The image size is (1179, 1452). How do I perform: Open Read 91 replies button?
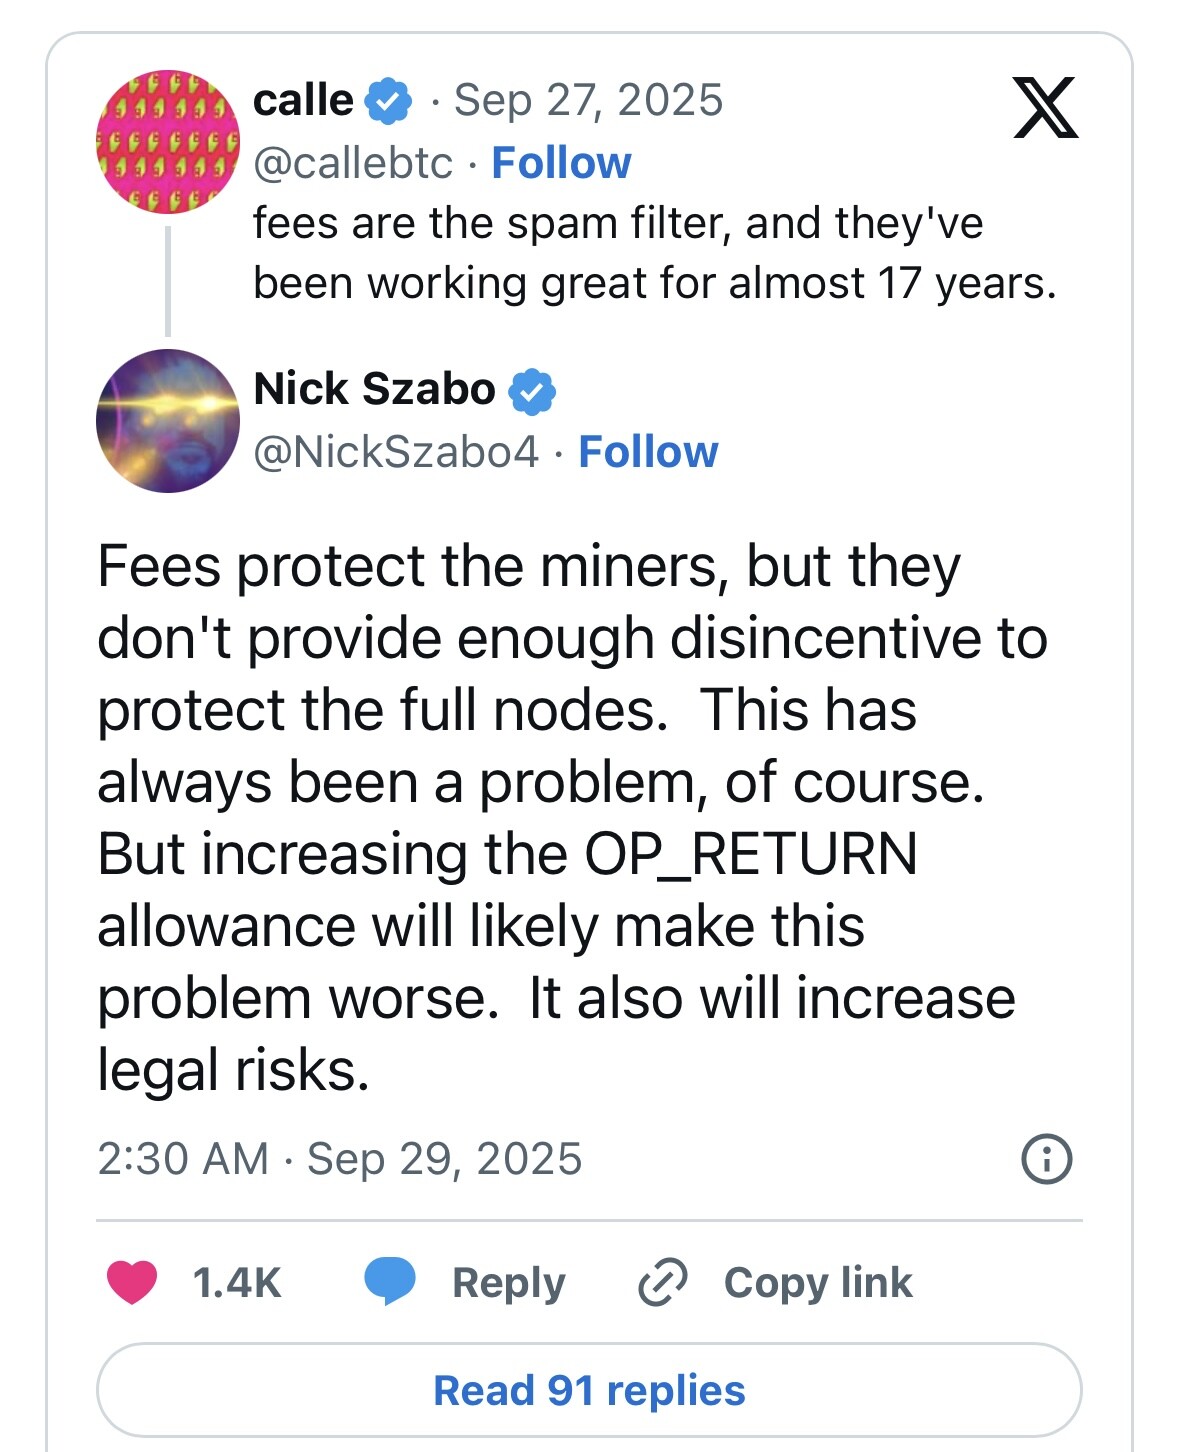(589, 1390)
